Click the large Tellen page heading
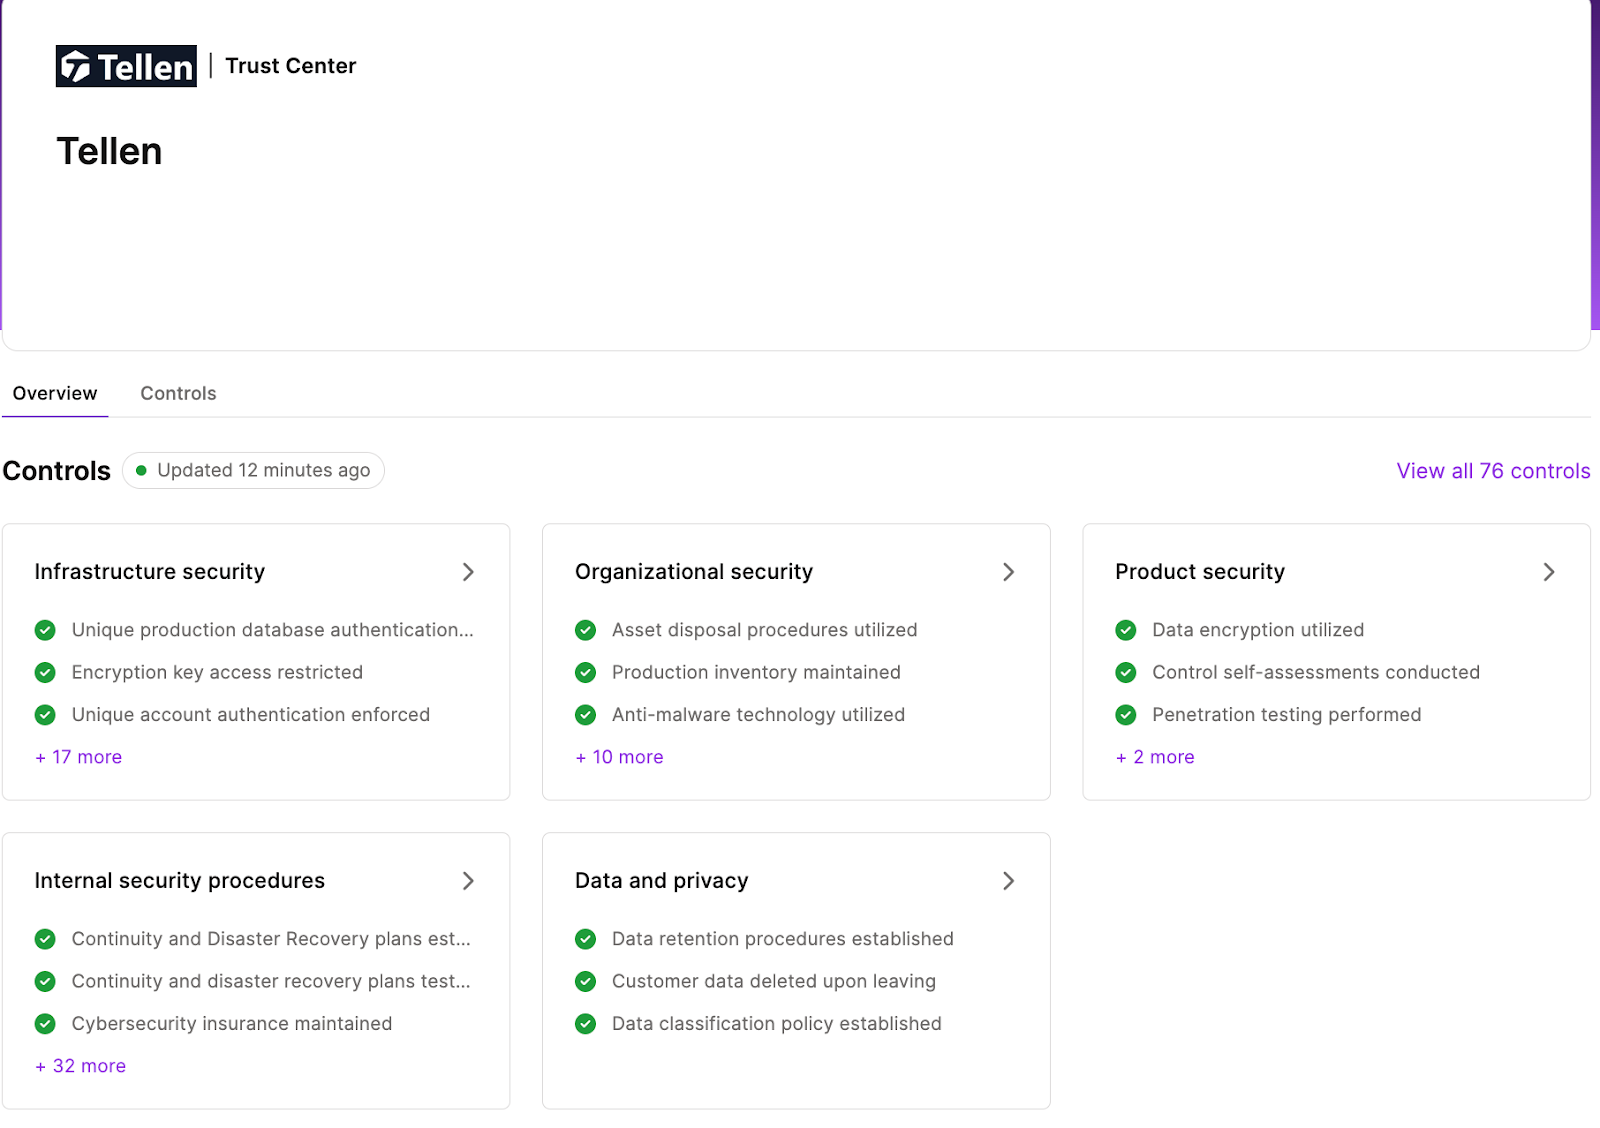Viewport: 1600px width, 1128px height. 109,151
